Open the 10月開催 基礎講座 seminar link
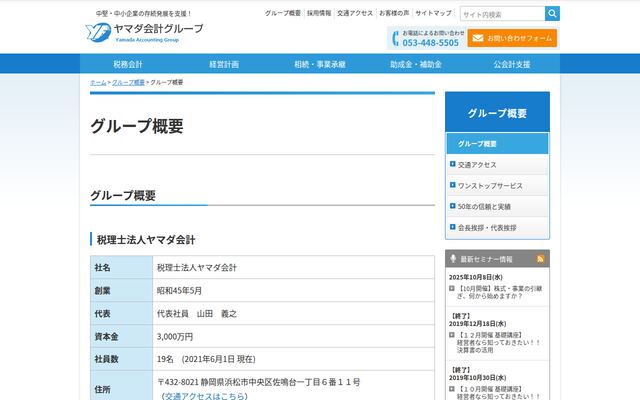The height and width of the screenshot is (400, 640). pos(499,393)
